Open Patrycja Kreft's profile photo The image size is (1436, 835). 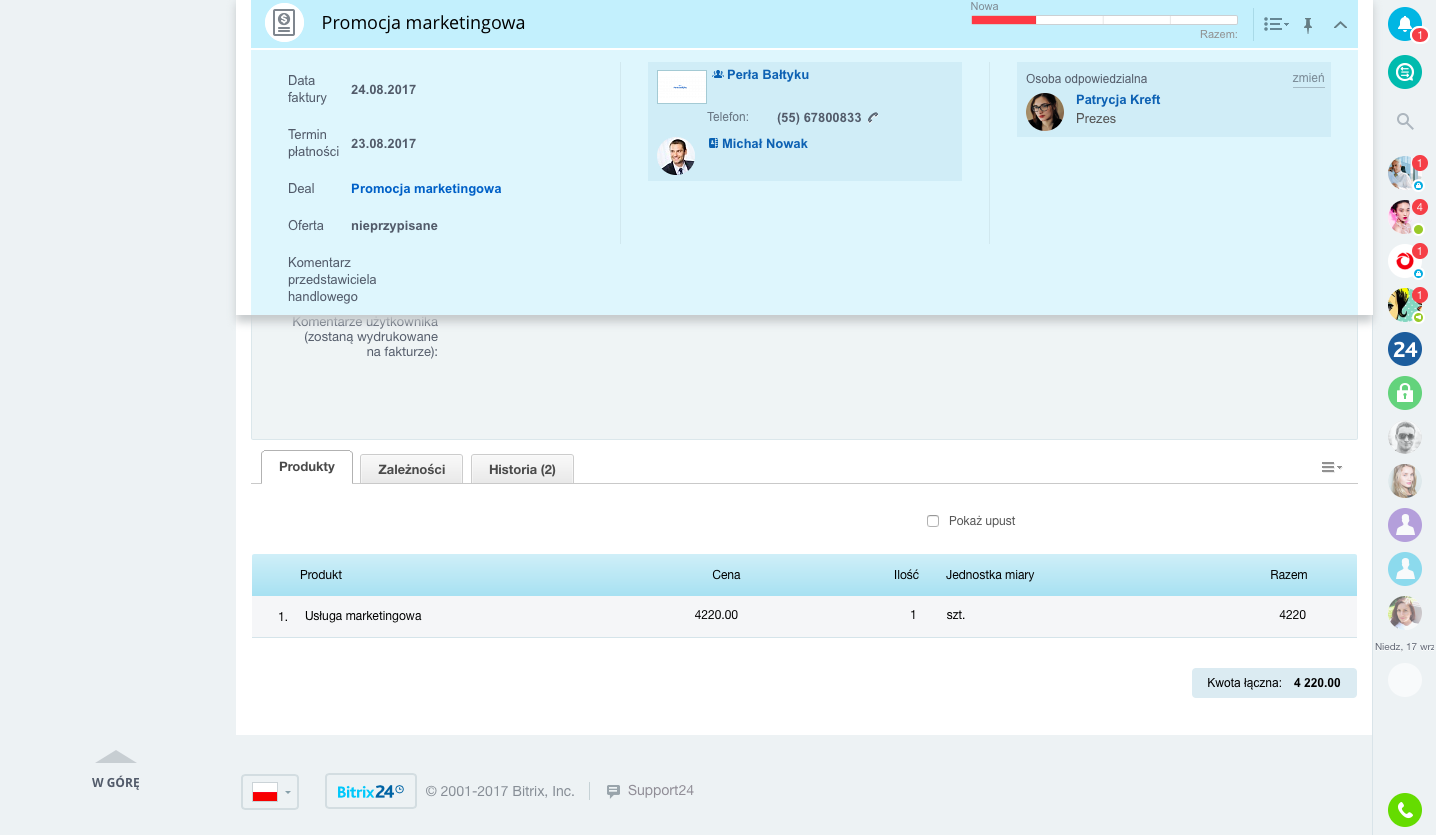[x=1045, y=112]
